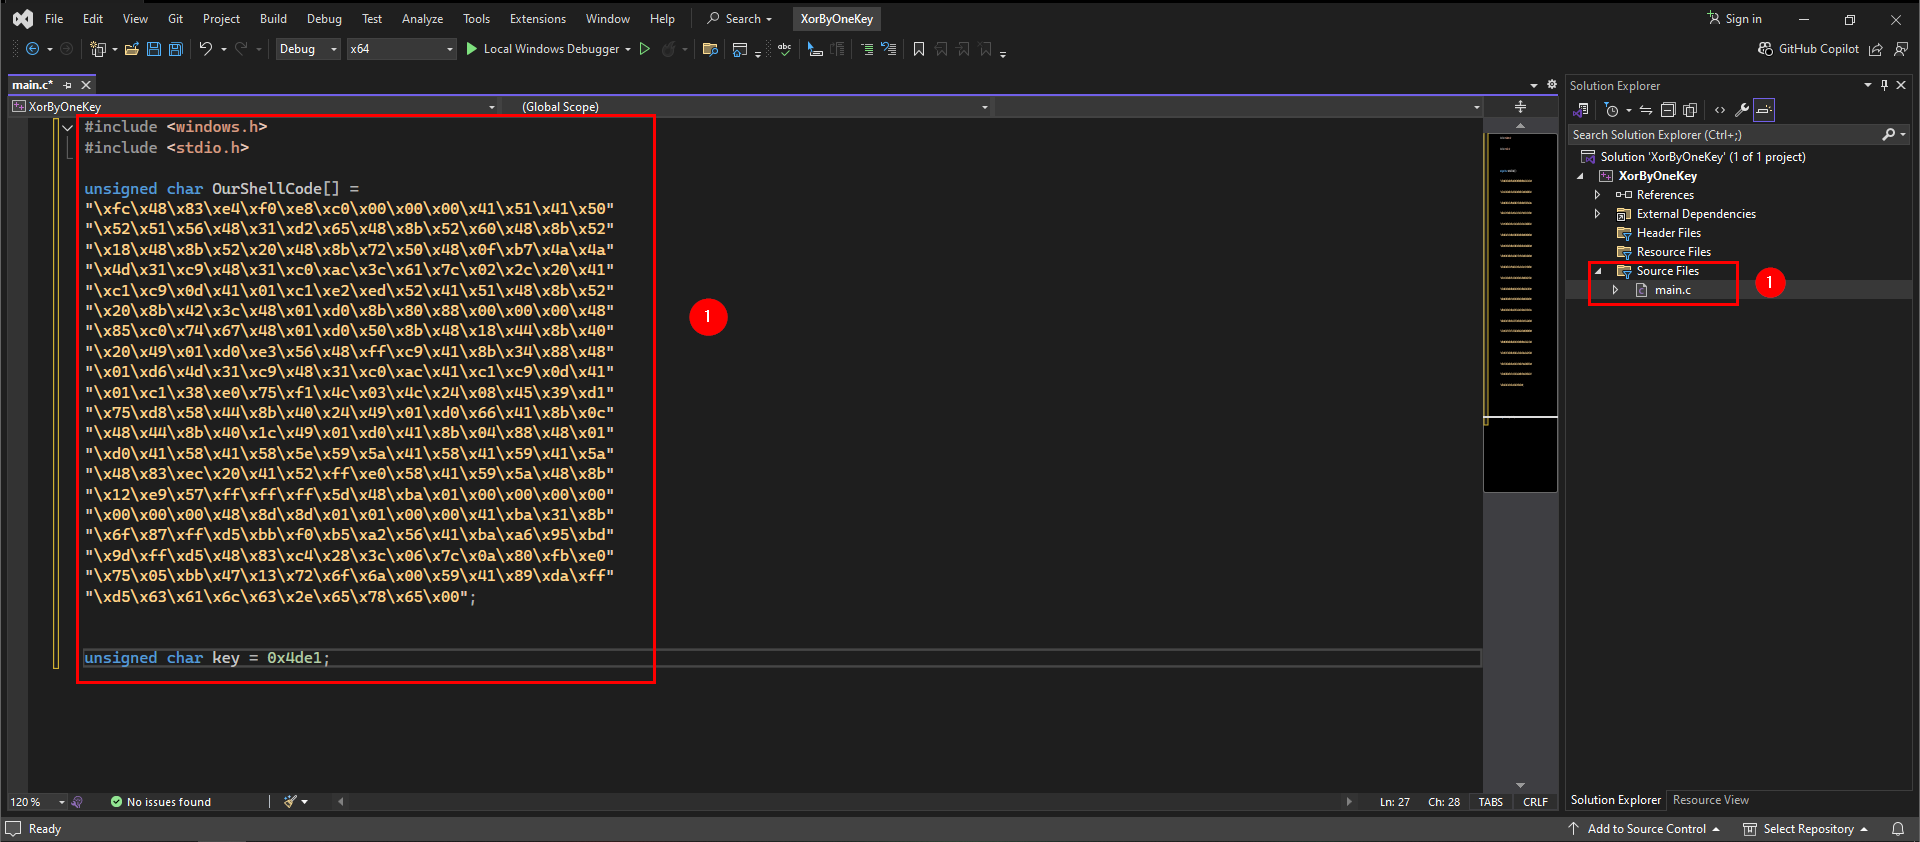Switch to the Resource View tab
This screenshot has width=1920, height=842.
[1711, 800]
